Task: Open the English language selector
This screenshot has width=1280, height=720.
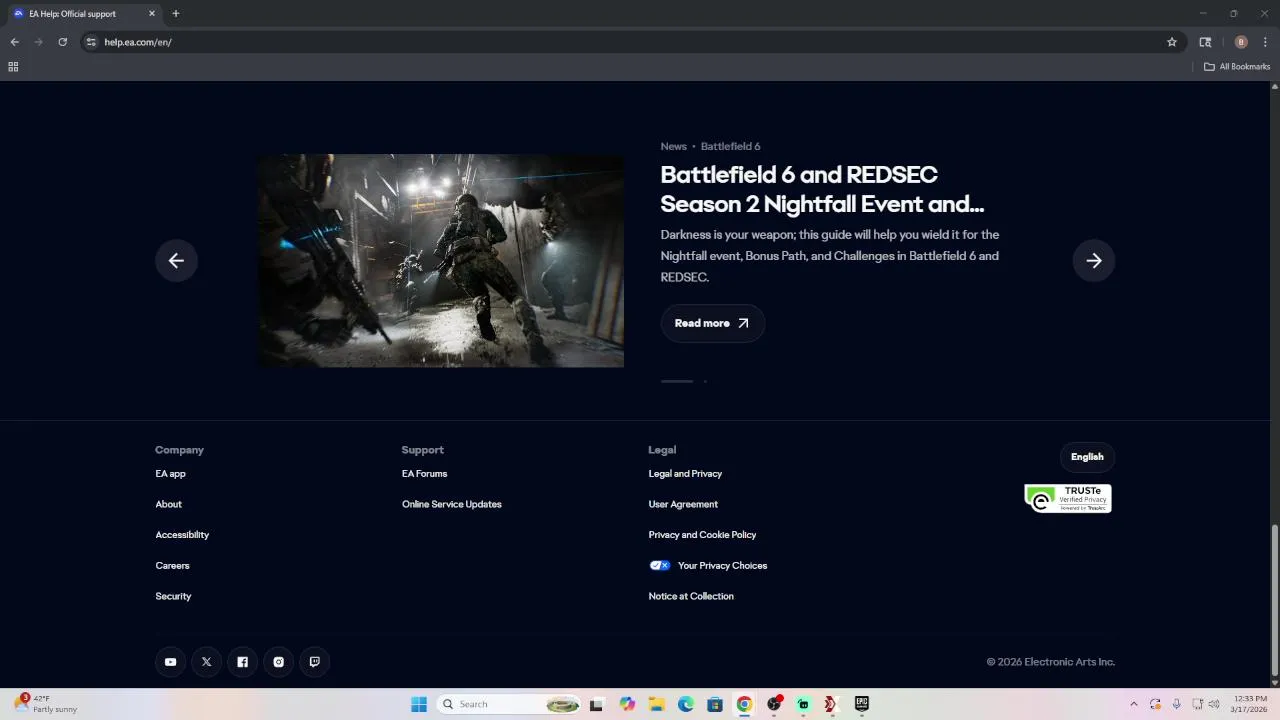Action: click(x=1087, y=457)
